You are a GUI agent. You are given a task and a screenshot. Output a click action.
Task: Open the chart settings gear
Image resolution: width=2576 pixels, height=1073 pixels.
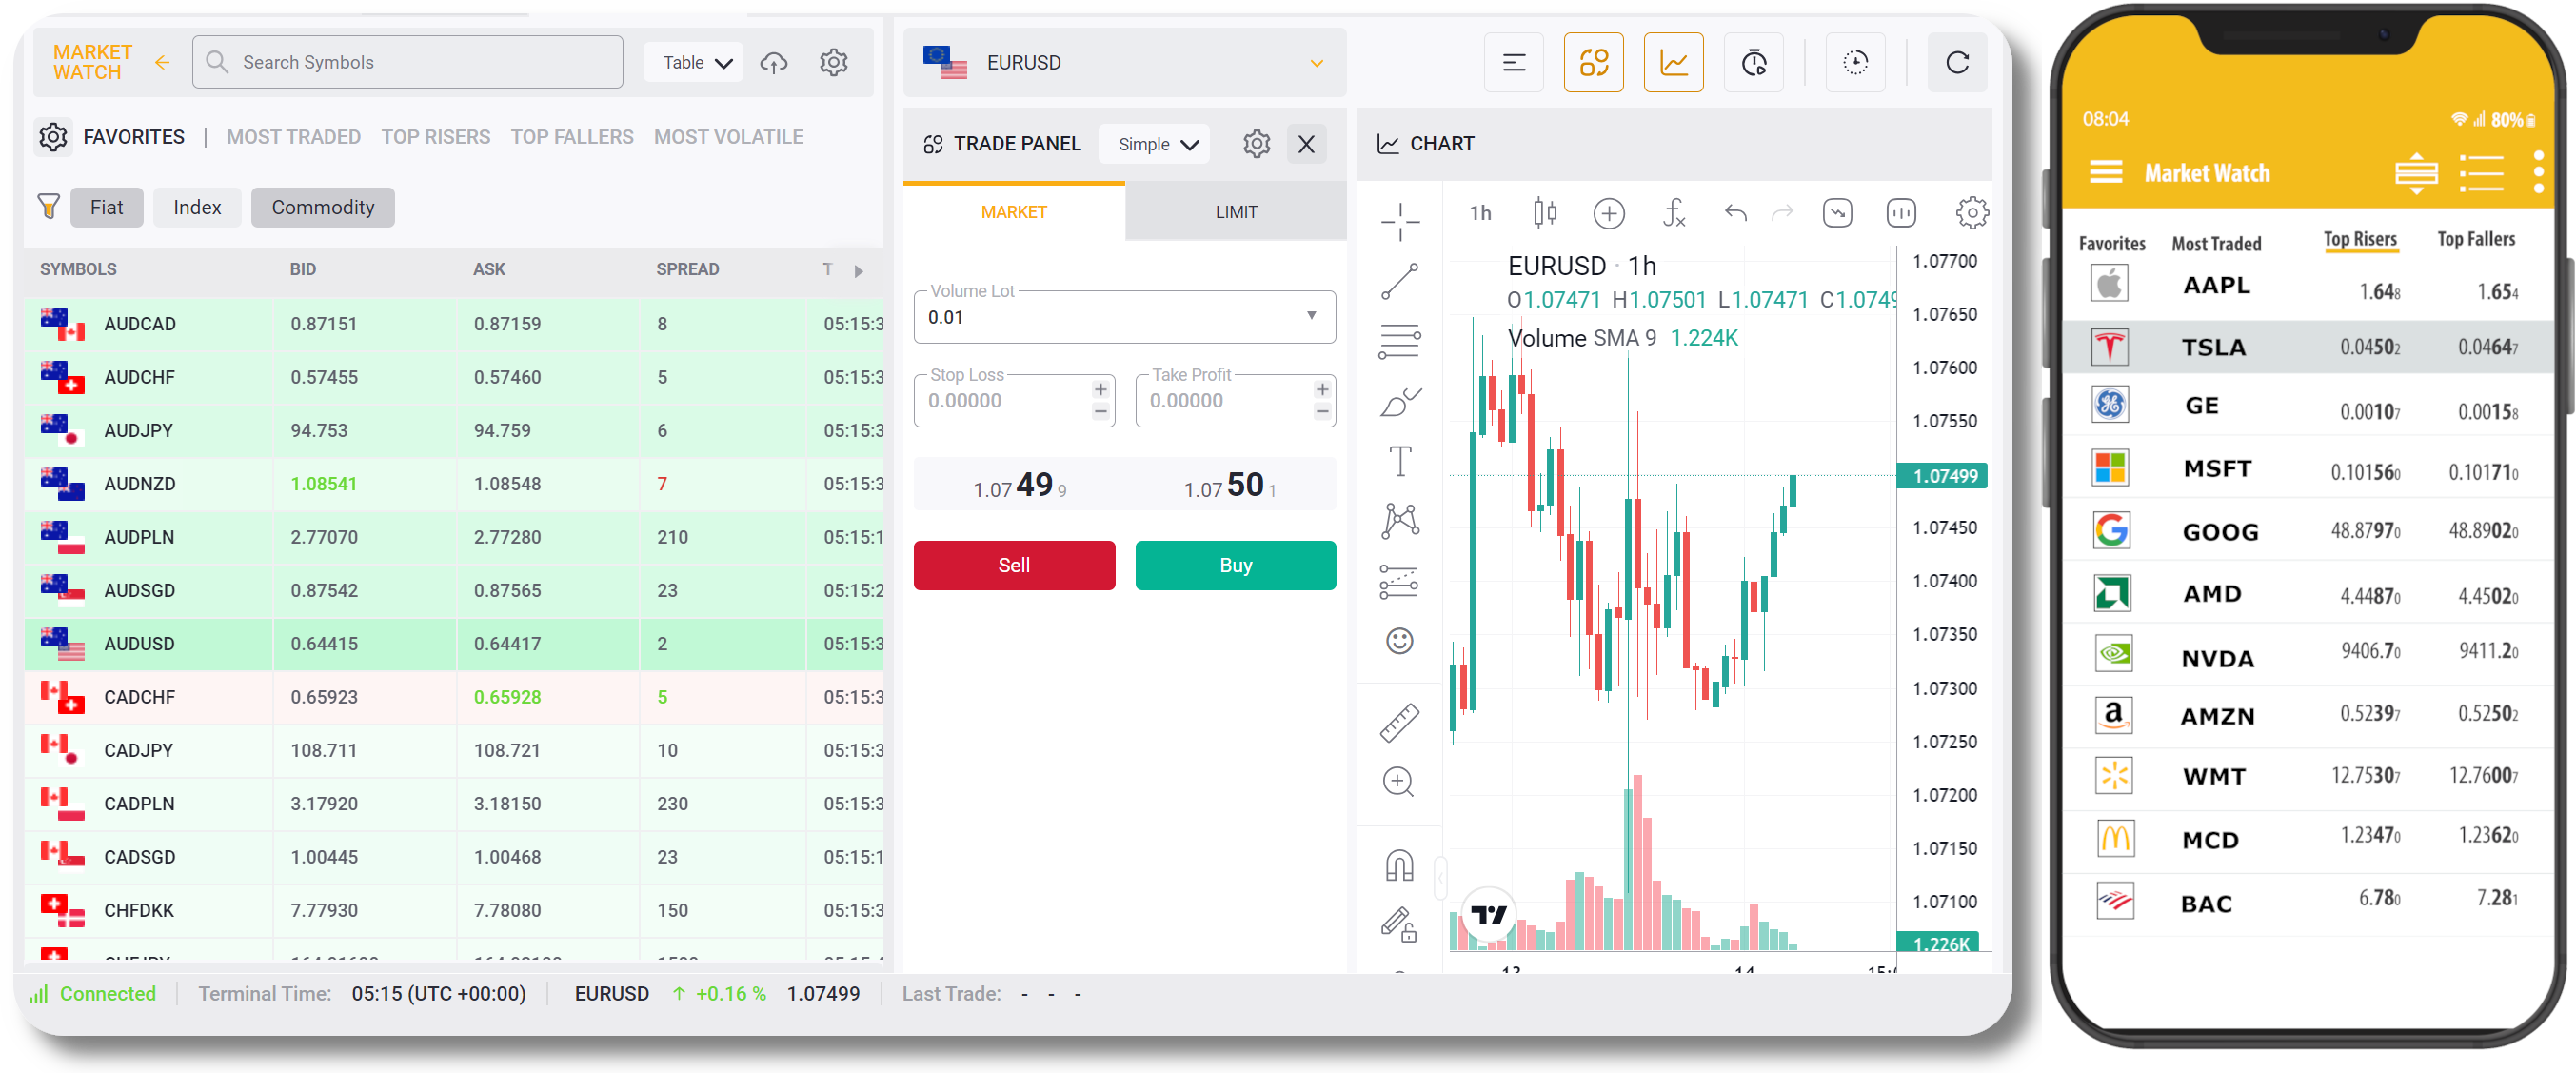(x=1971, y=212)
